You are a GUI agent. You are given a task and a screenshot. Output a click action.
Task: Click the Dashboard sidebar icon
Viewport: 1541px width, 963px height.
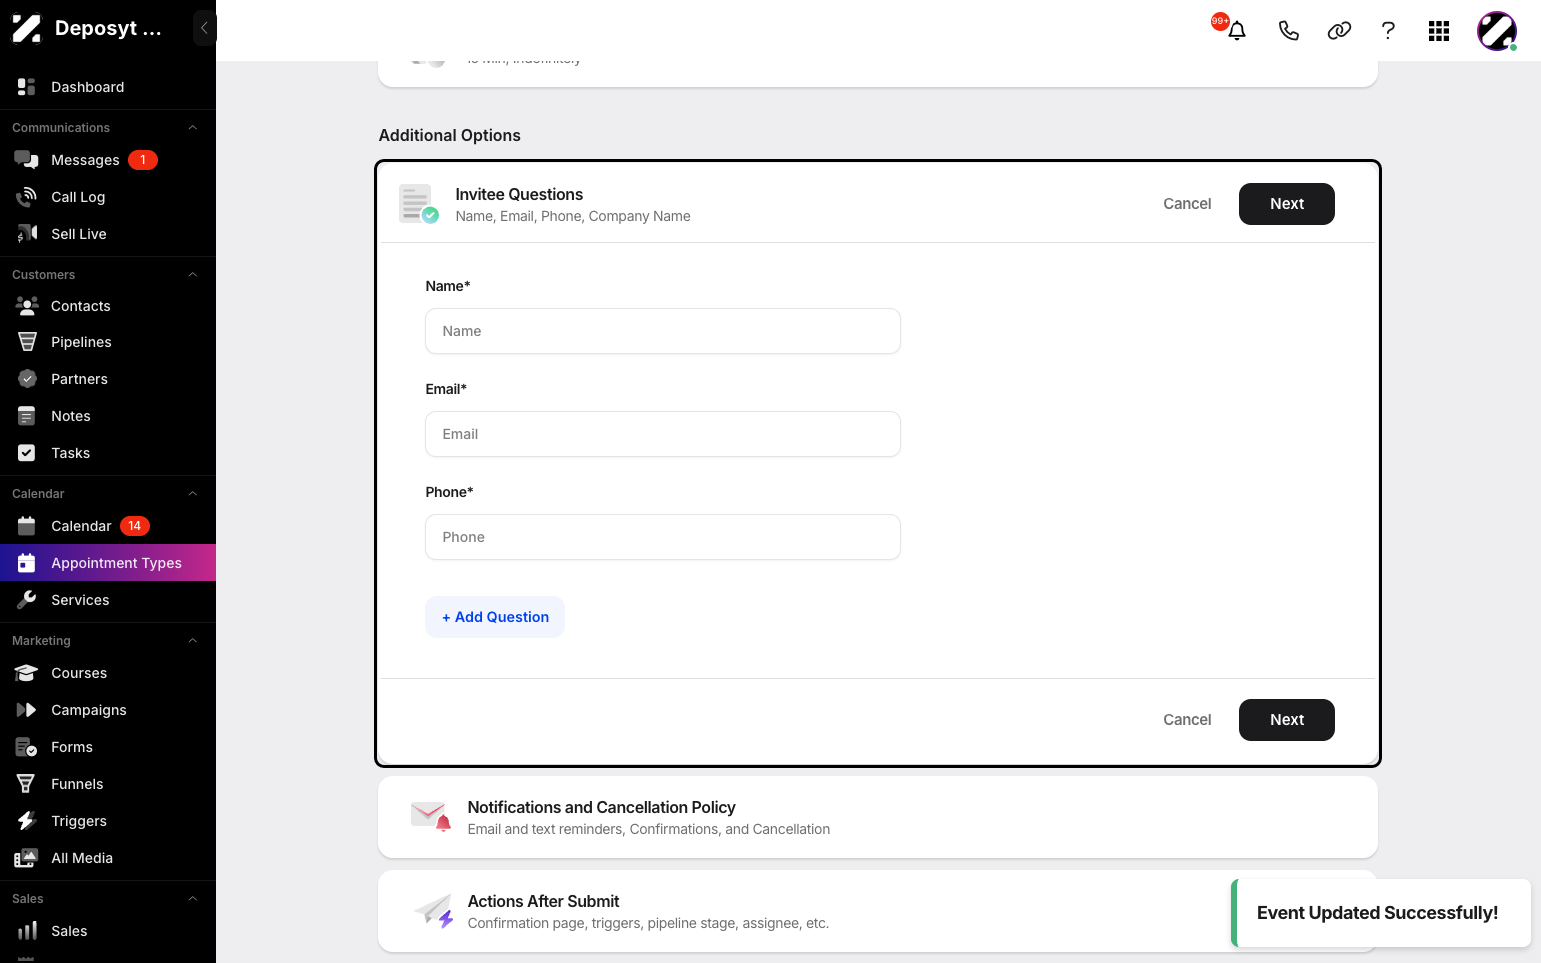pos(27,87)
